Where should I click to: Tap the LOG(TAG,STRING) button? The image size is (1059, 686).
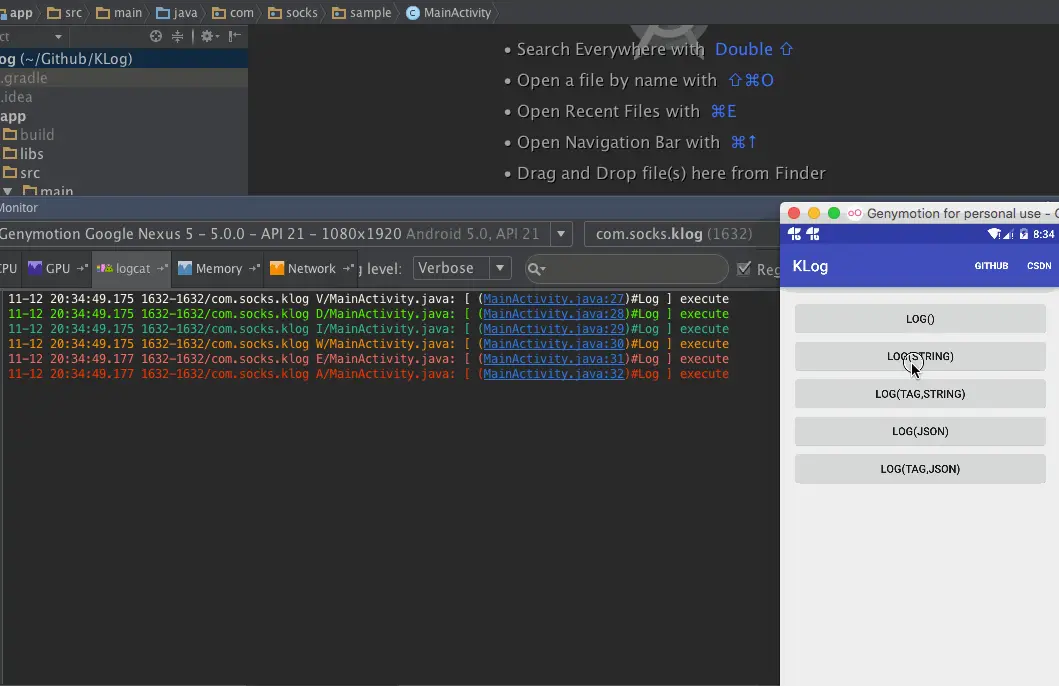(920, 394)
